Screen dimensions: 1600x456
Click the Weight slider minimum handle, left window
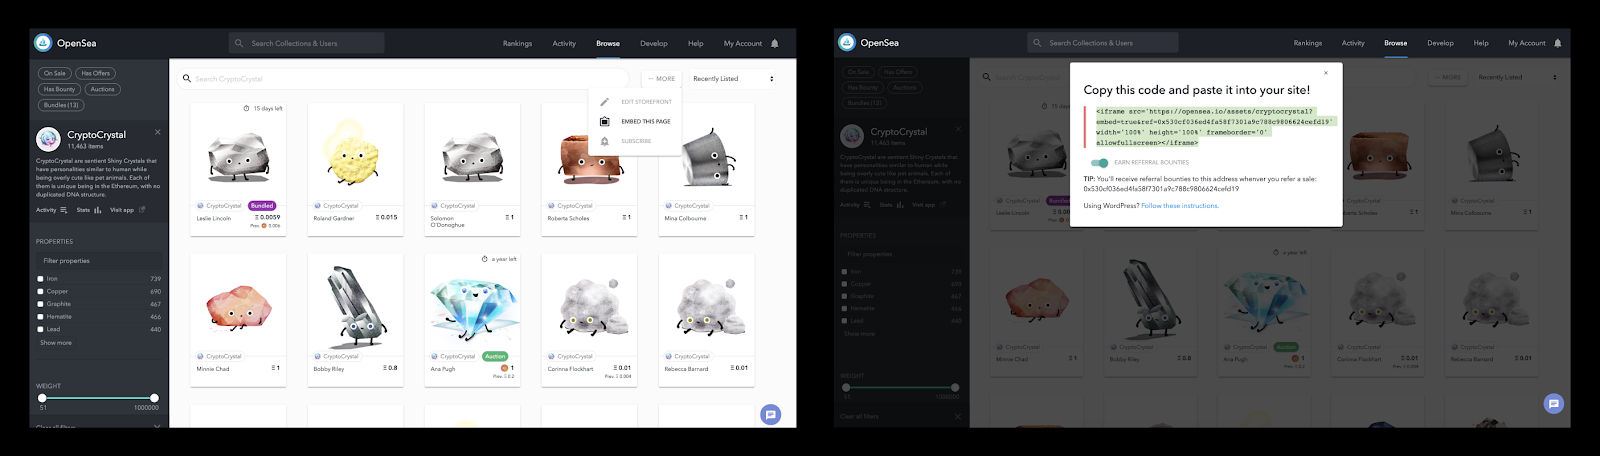42,398
